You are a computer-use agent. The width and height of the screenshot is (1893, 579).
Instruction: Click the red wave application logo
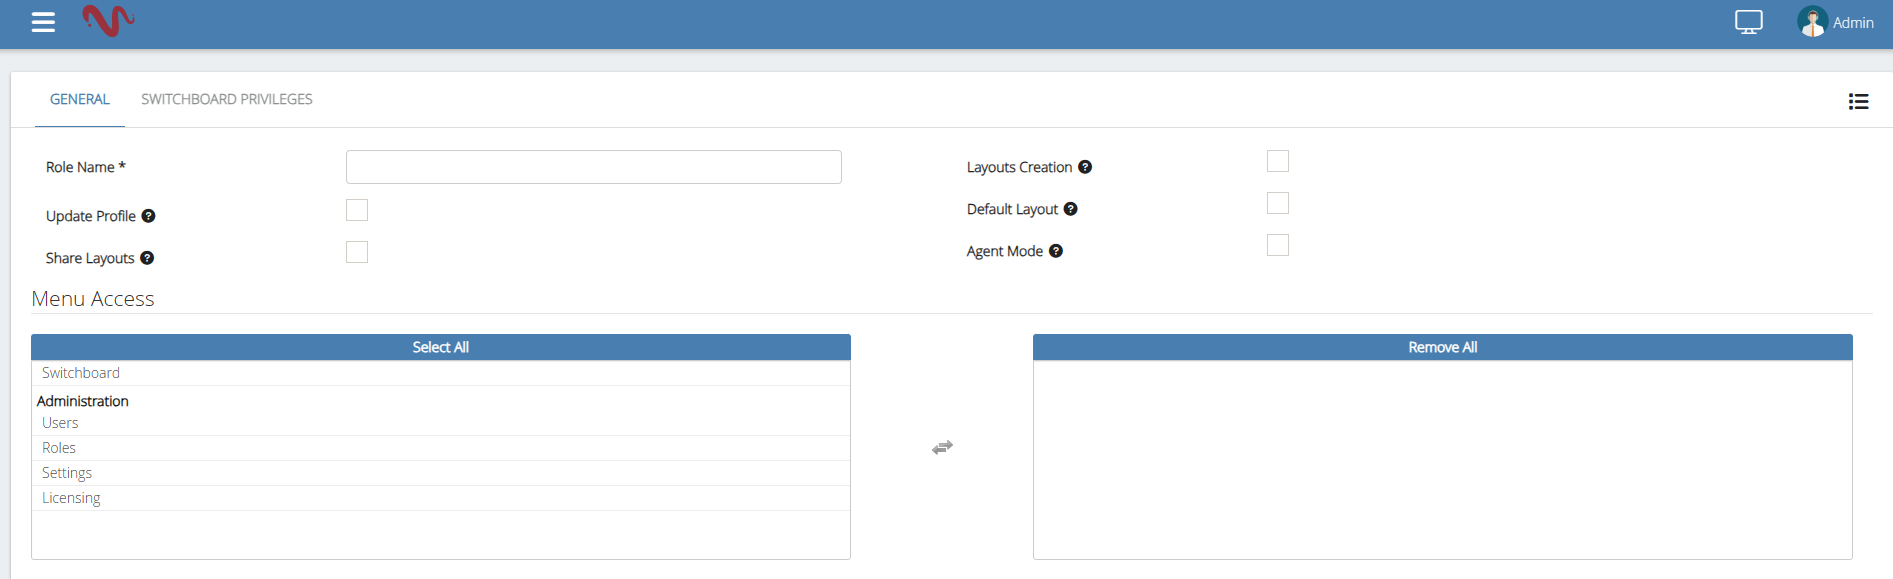108,21
